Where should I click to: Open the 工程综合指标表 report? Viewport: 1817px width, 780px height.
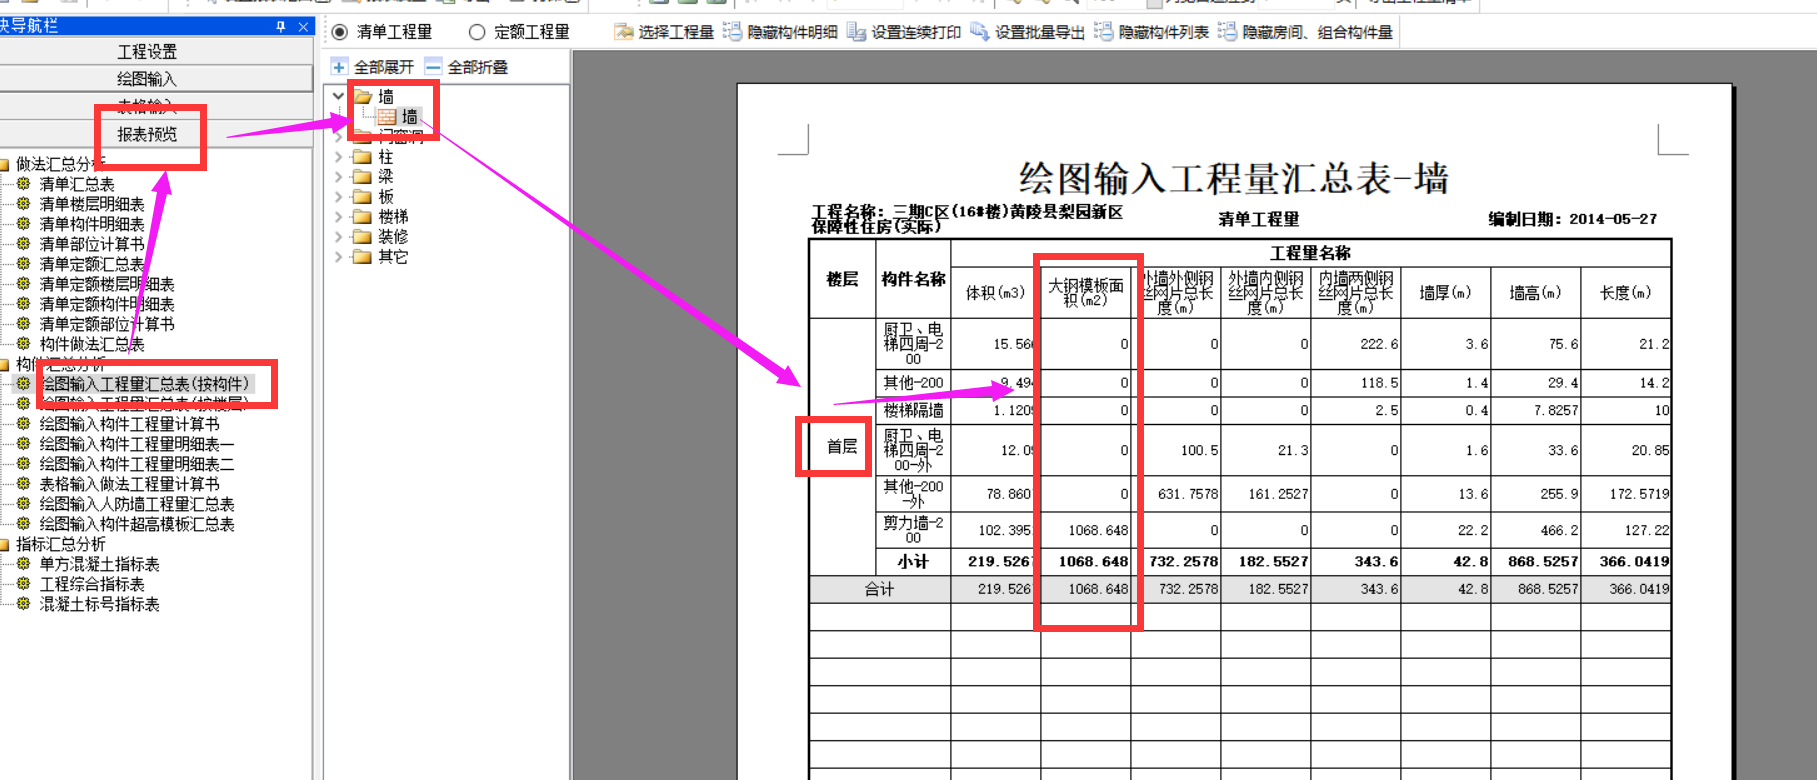click(92, 584)
